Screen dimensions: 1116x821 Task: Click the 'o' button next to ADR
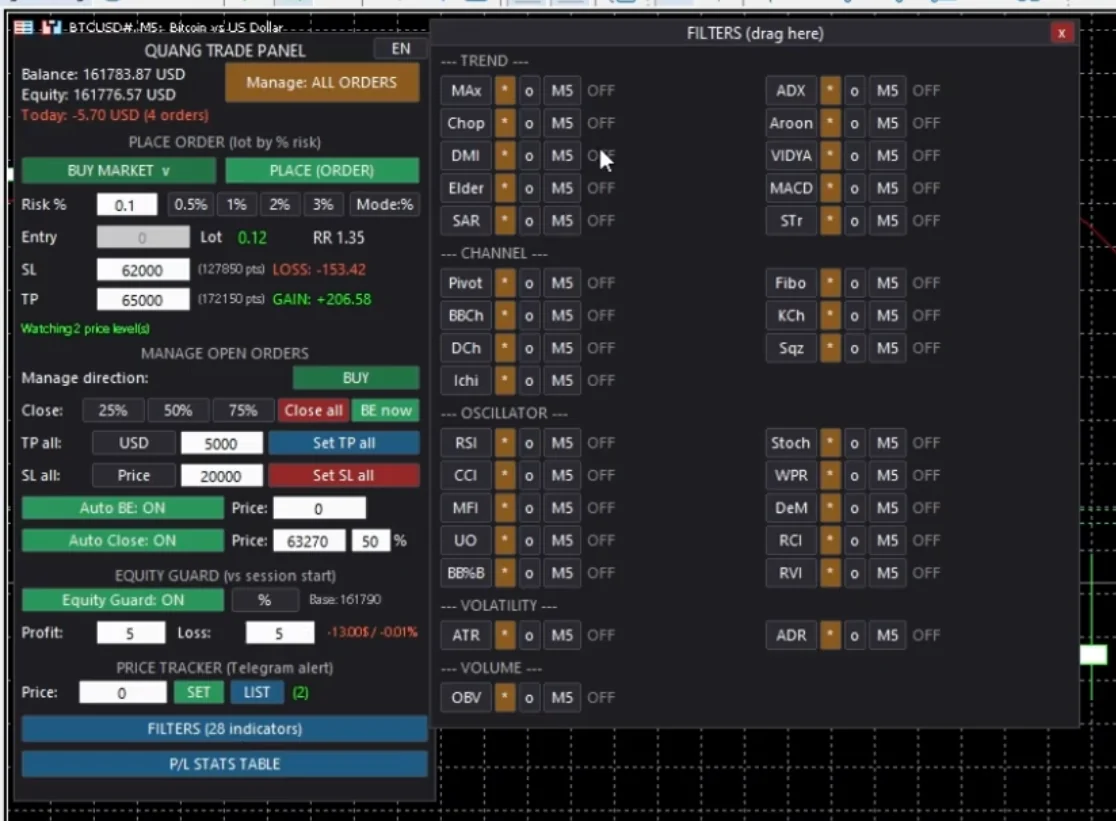854,635
